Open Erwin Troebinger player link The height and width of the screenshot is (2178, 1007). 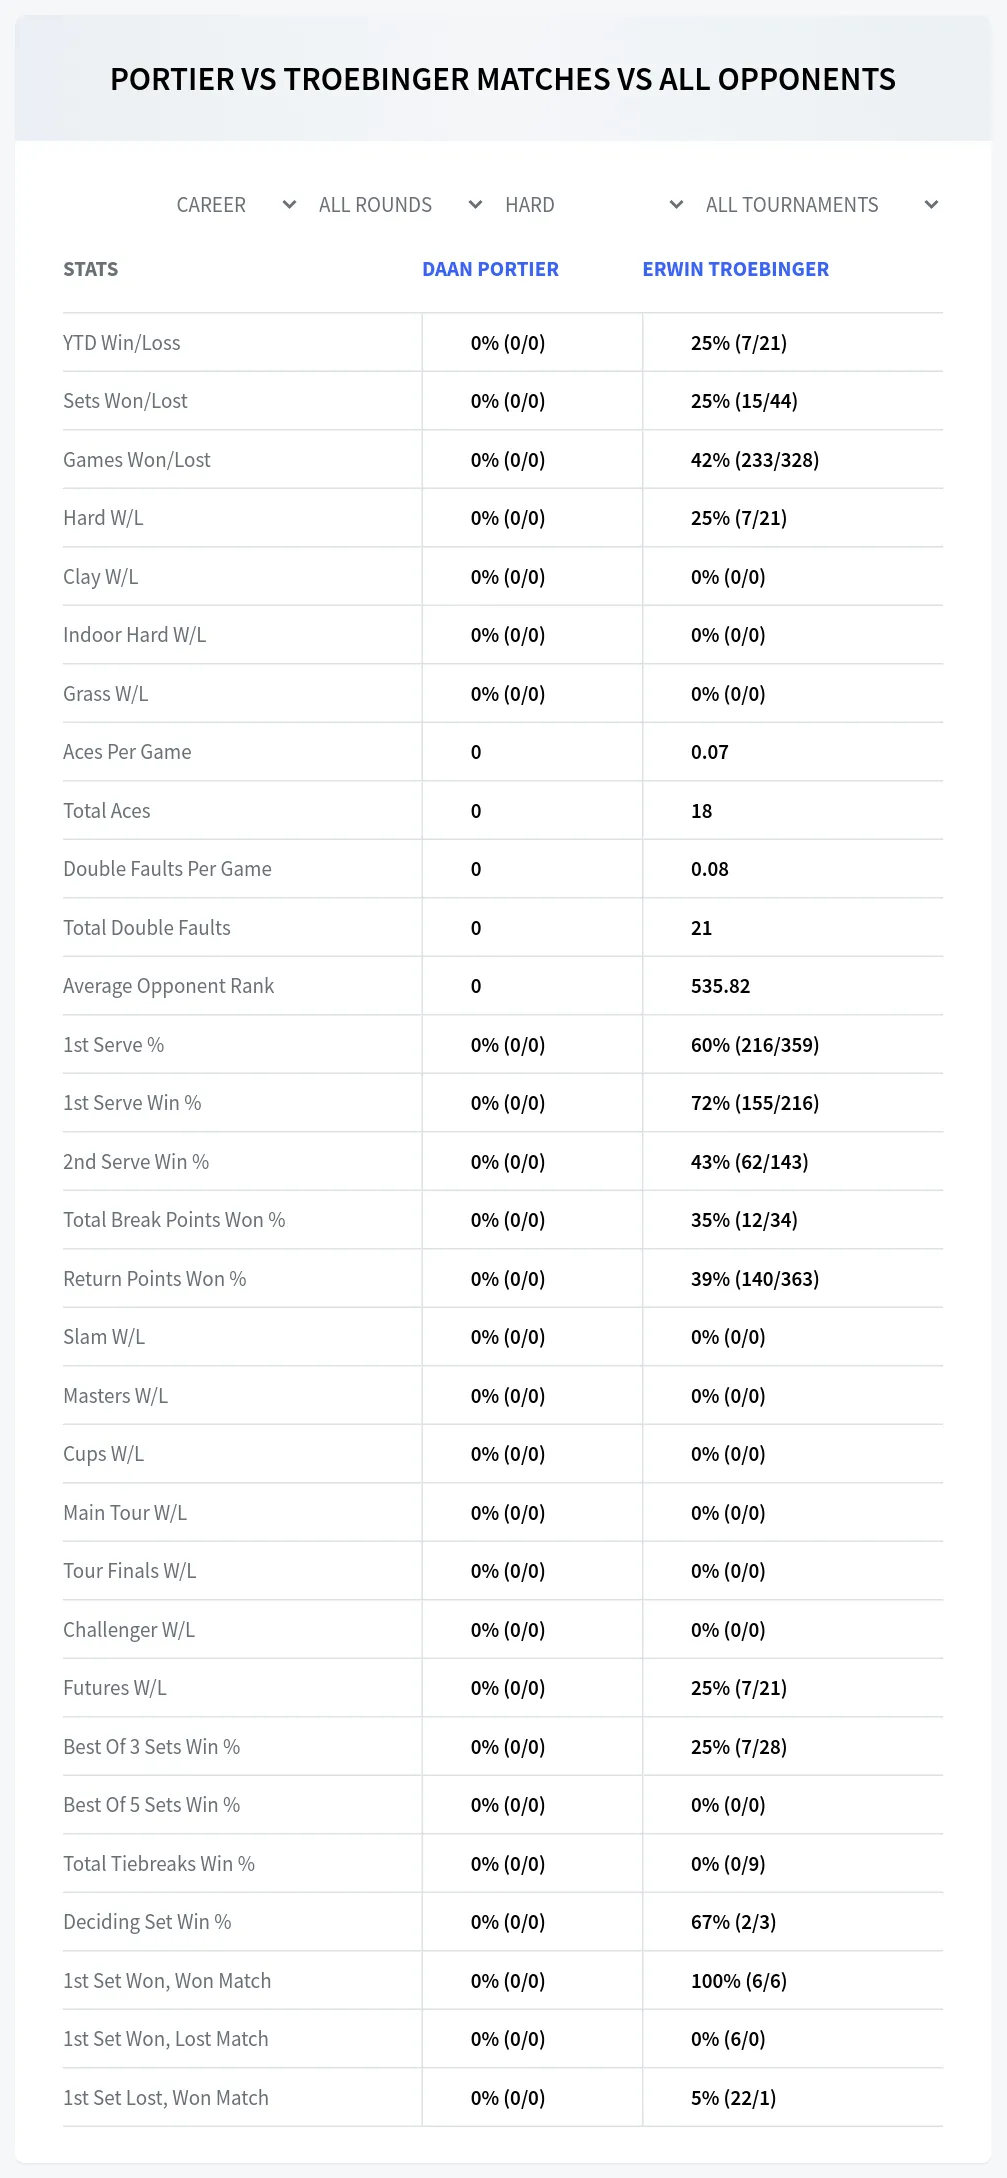point(735,269)
